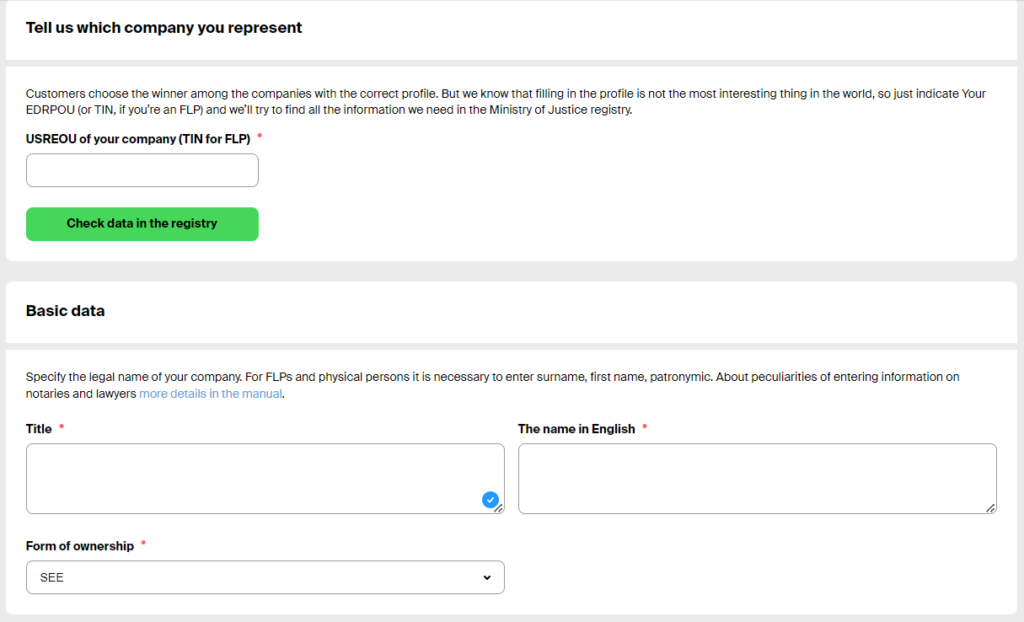This screenshot has width=1024, height=622.
Task: Click the blue checkmark icon in Title field
Action: pyautogui.click(x=490, y=499)
